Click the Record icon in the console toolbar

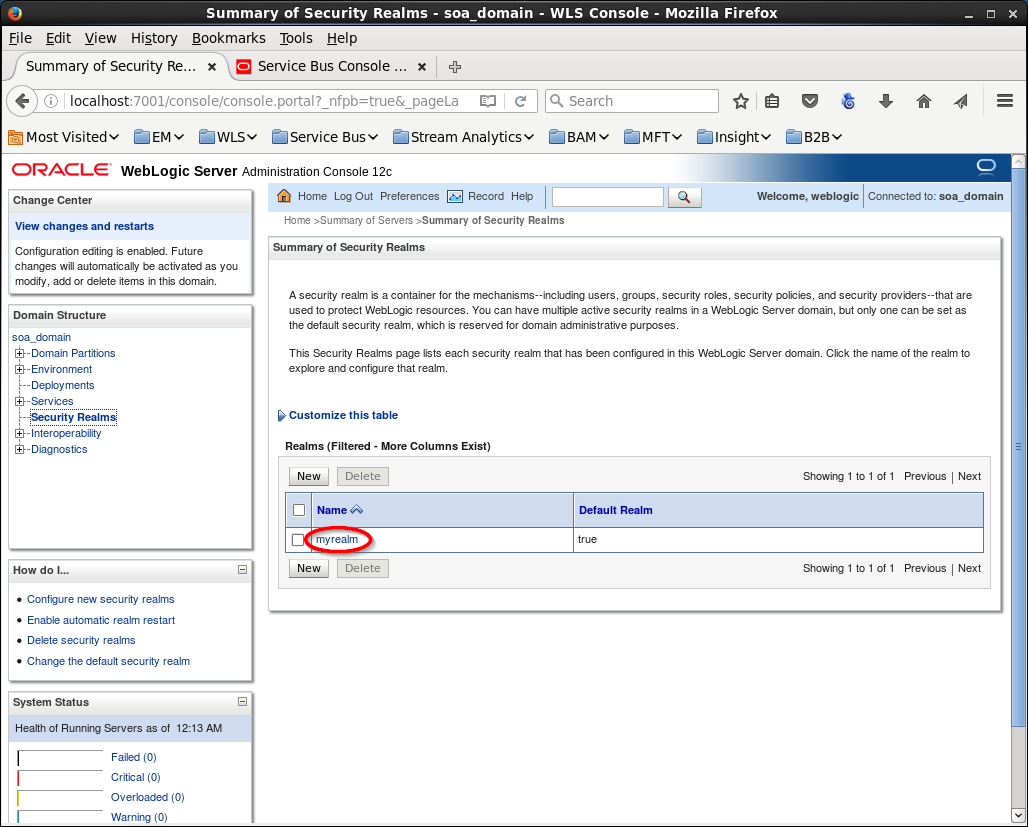[455, 196]
